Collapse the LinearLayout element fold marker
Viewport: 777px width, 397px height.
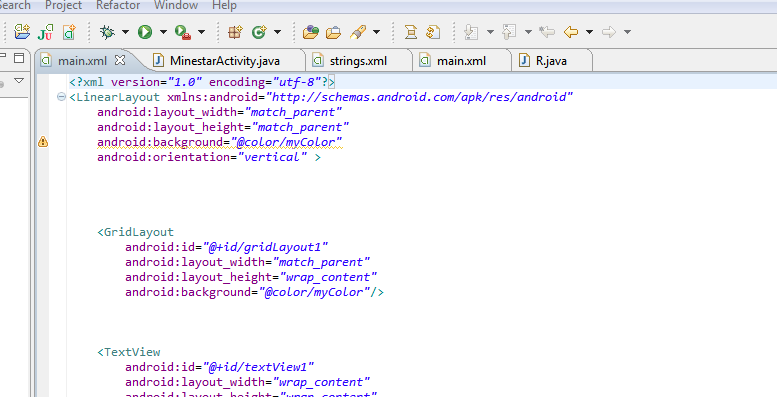click(x=61, y=97)
